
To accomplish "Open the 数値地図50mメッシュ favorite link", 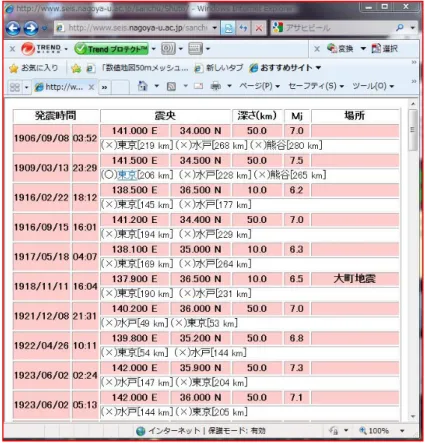I will click(137, 68).
